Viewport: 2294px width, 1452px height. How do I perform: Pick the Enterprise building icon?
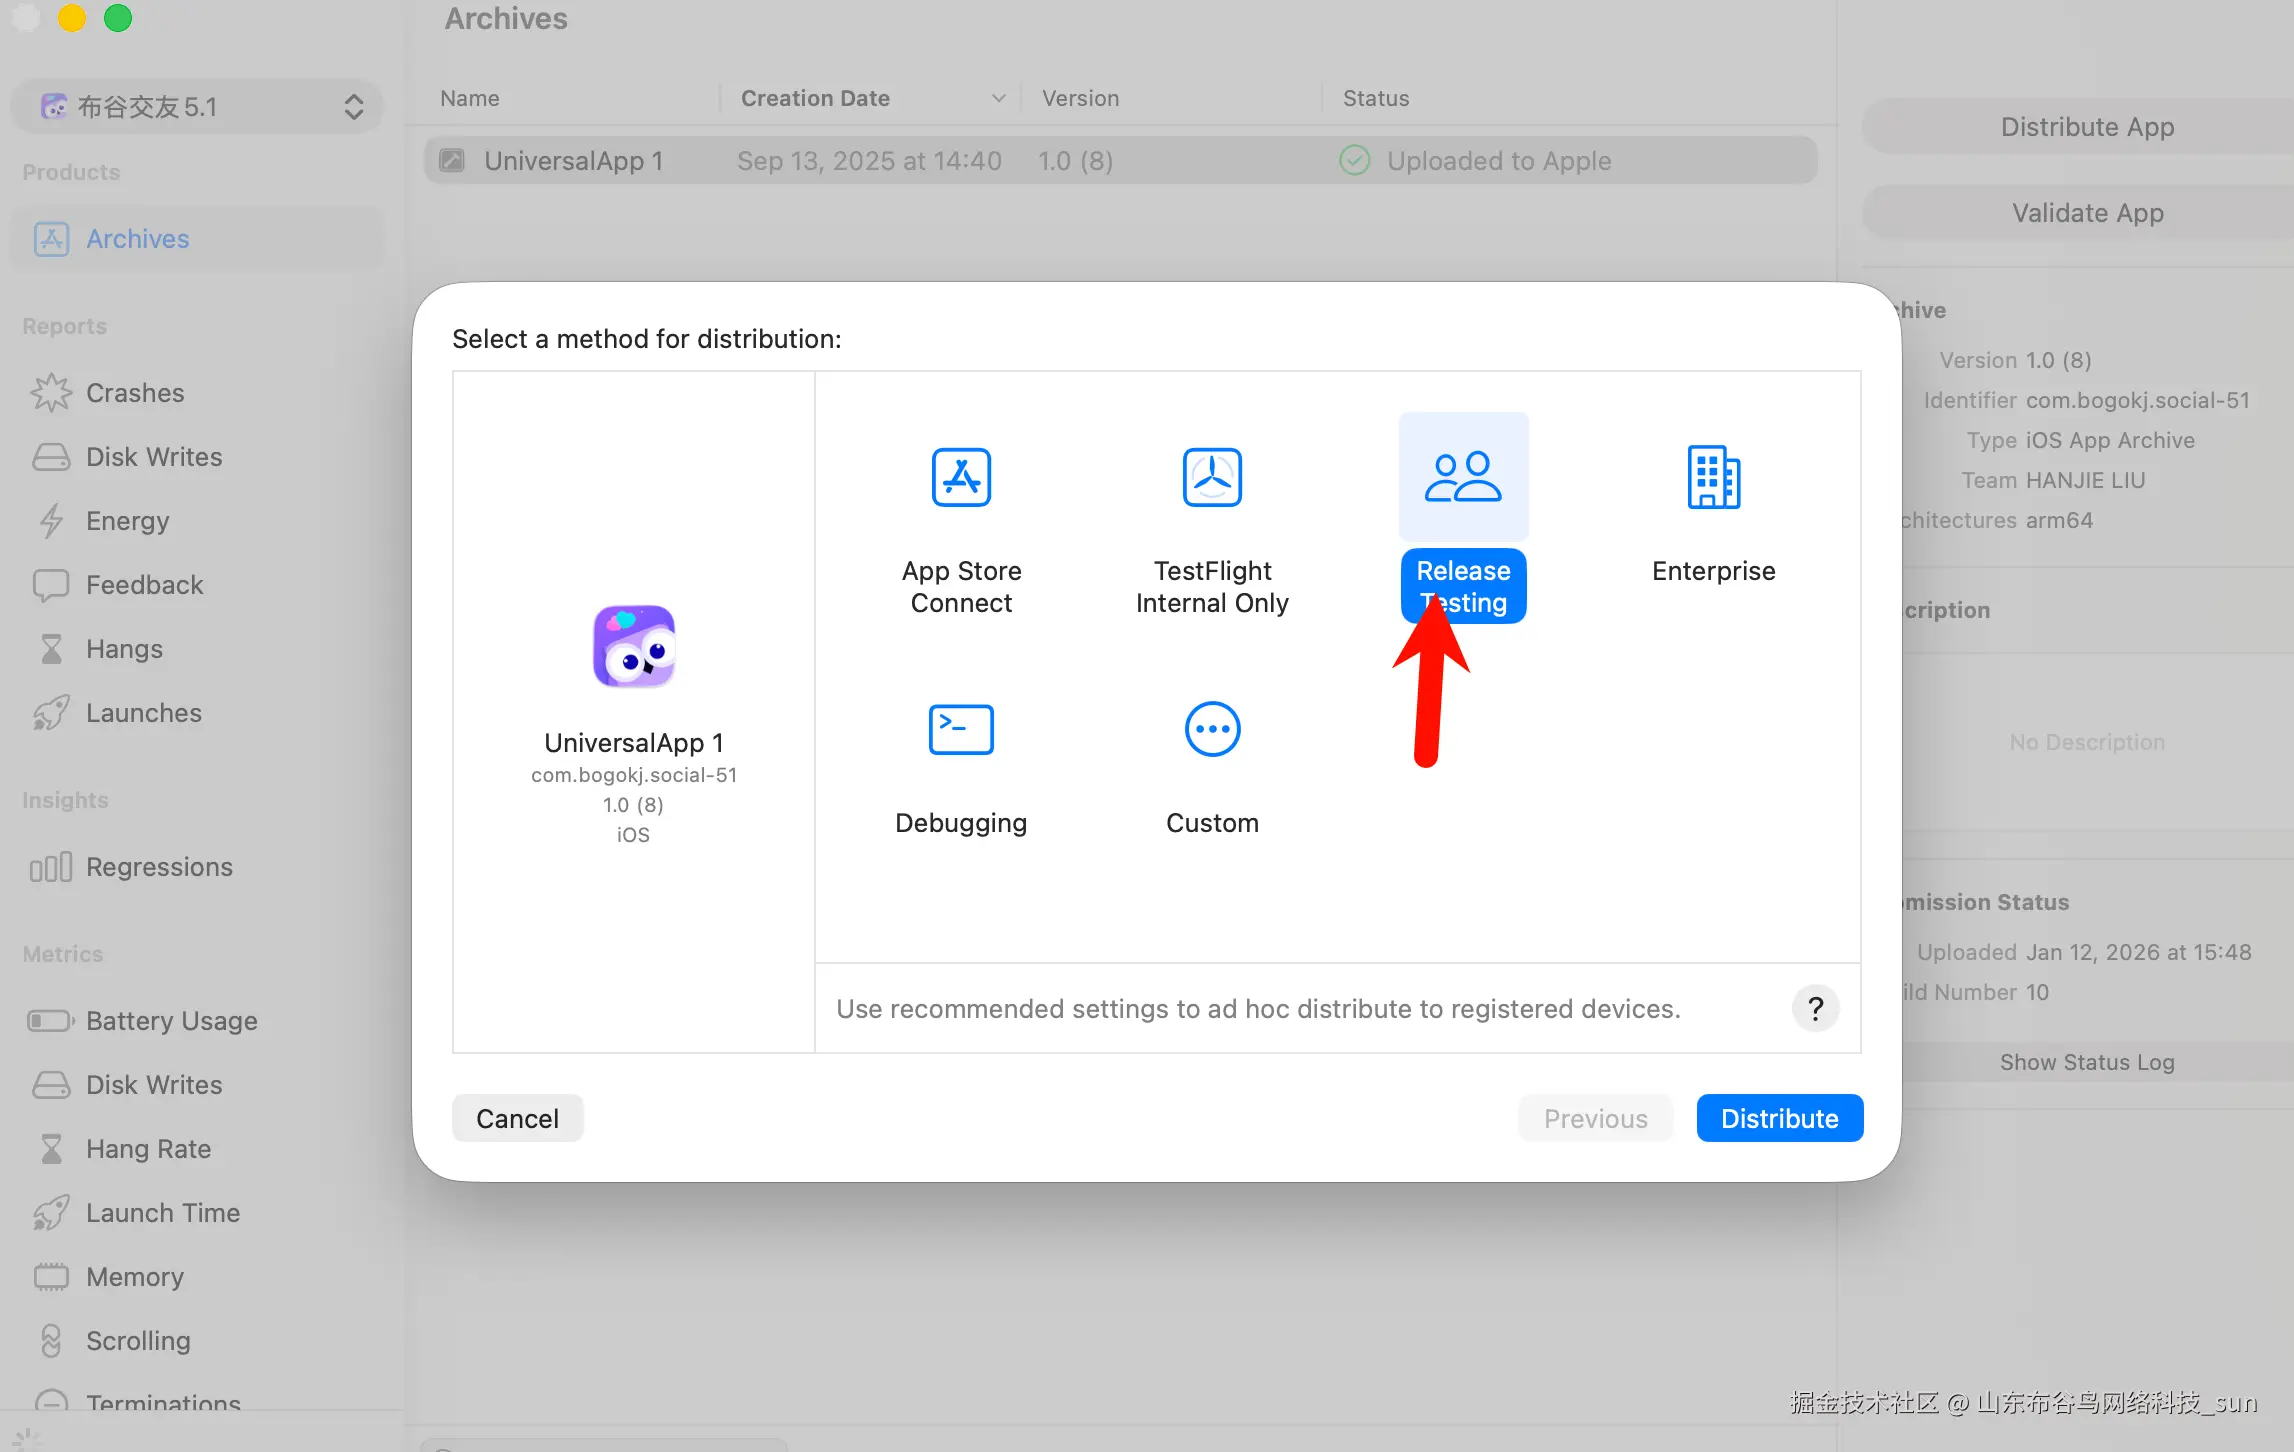coord(1713,477)
